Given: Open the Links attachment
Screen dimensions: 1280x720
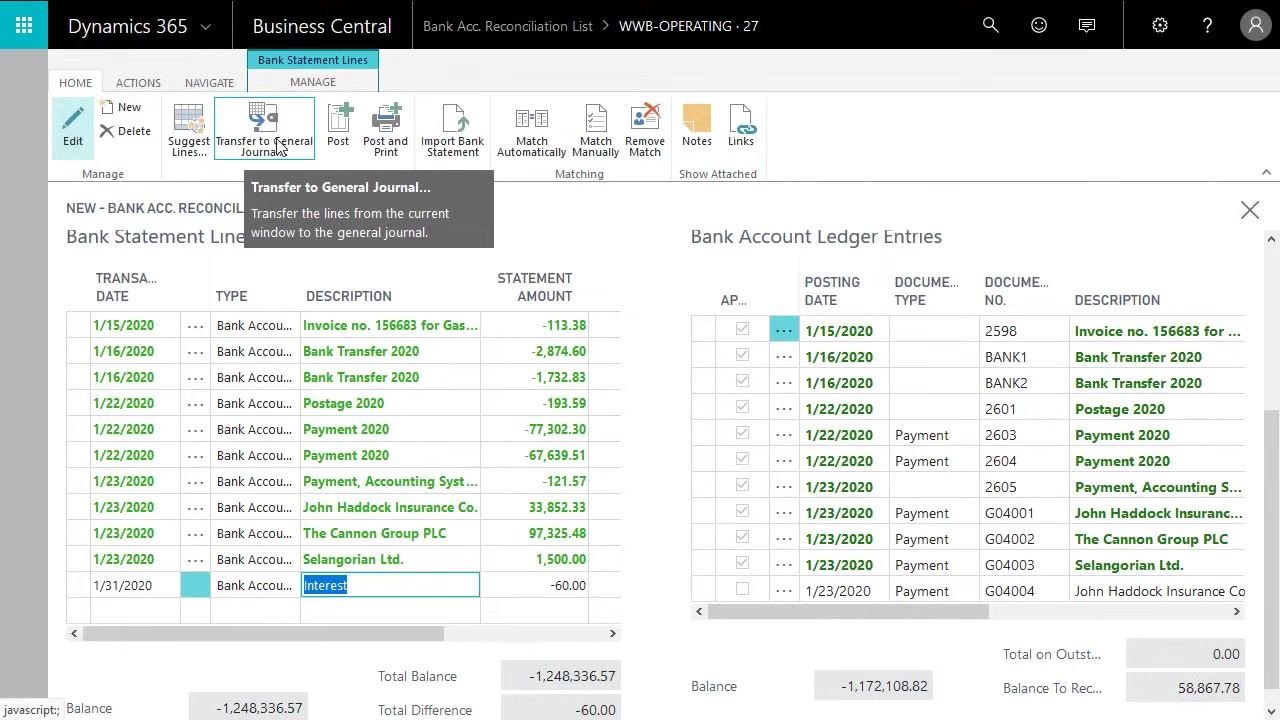Looking at the screenshot, I should 741,127.
